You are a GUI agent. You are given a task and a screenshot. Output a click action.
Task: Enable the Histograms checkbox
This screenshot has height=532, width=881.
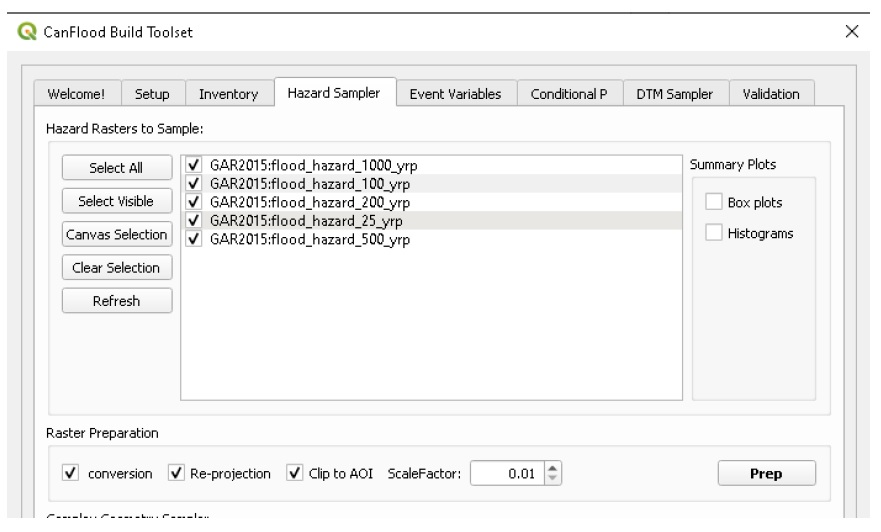point(714,233)
